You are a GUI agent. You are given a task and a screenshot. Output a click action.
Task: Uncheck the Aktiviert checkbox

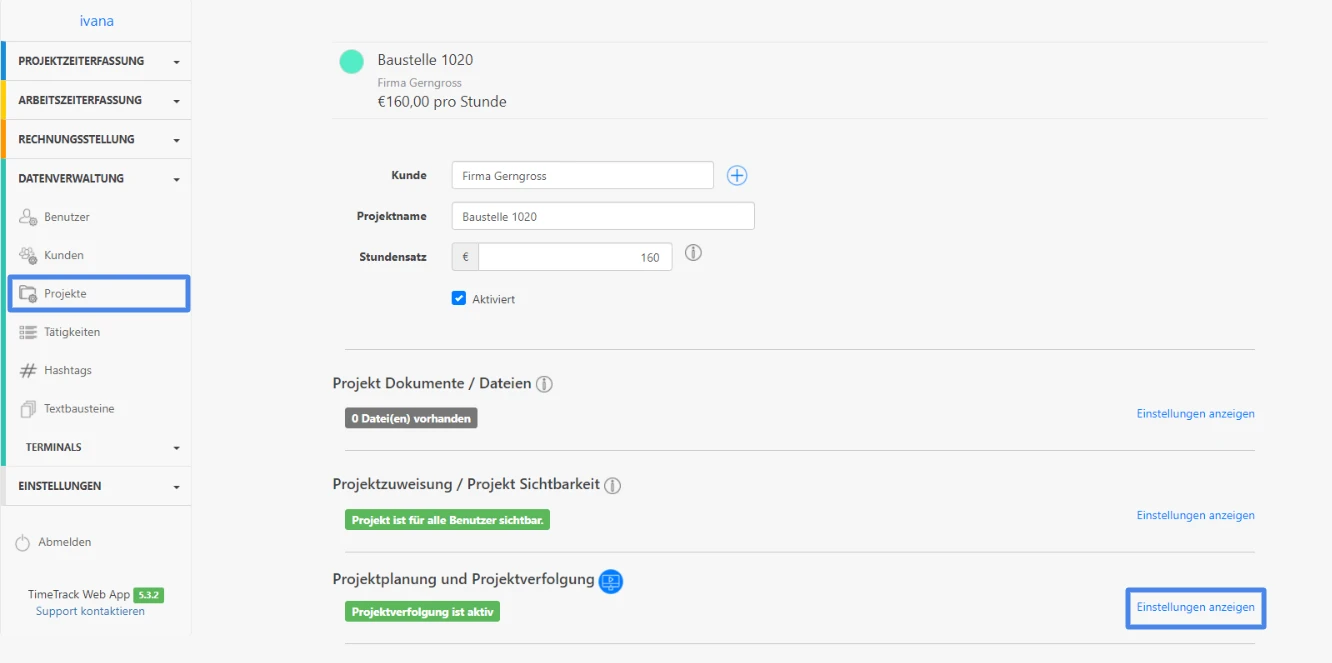click(459, 298)
